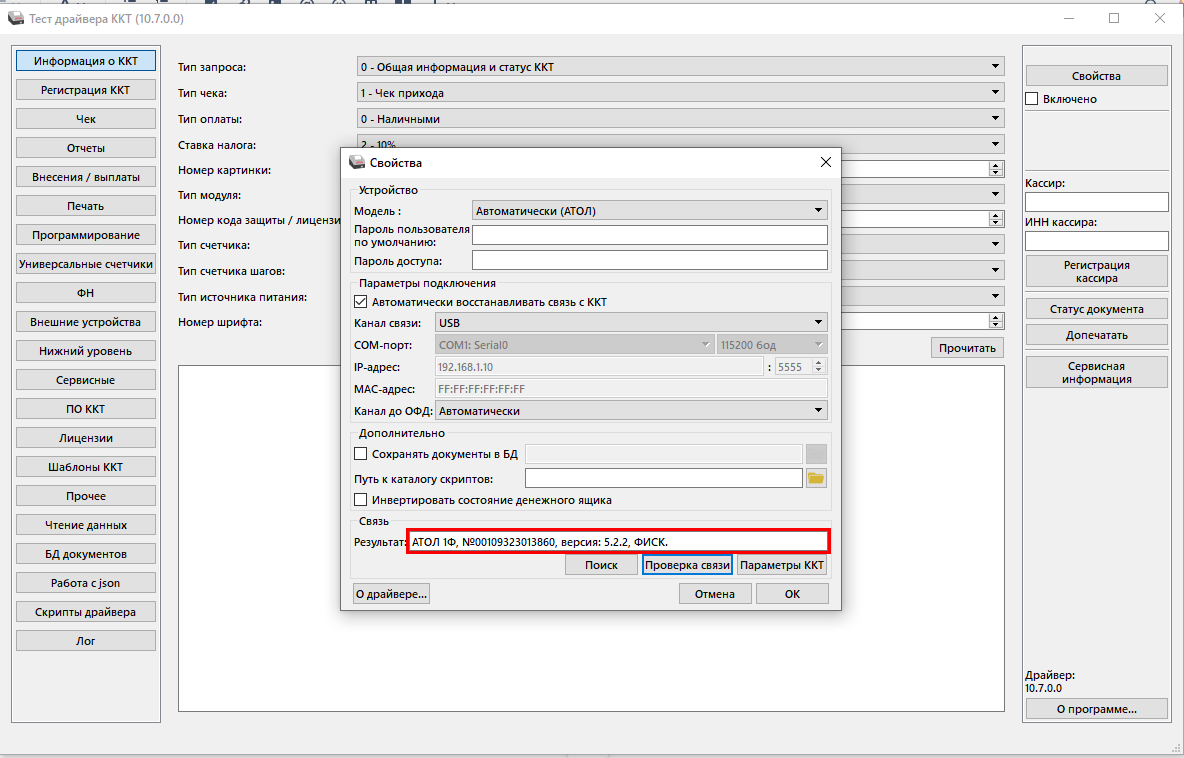Click the printer icon in Свойства title

point(356,162)
